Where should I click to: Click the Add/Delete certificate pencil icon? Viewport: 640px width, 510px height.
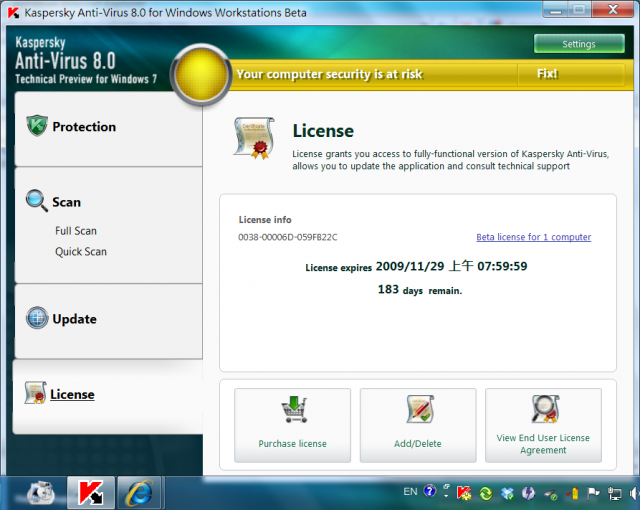(420, 409)
